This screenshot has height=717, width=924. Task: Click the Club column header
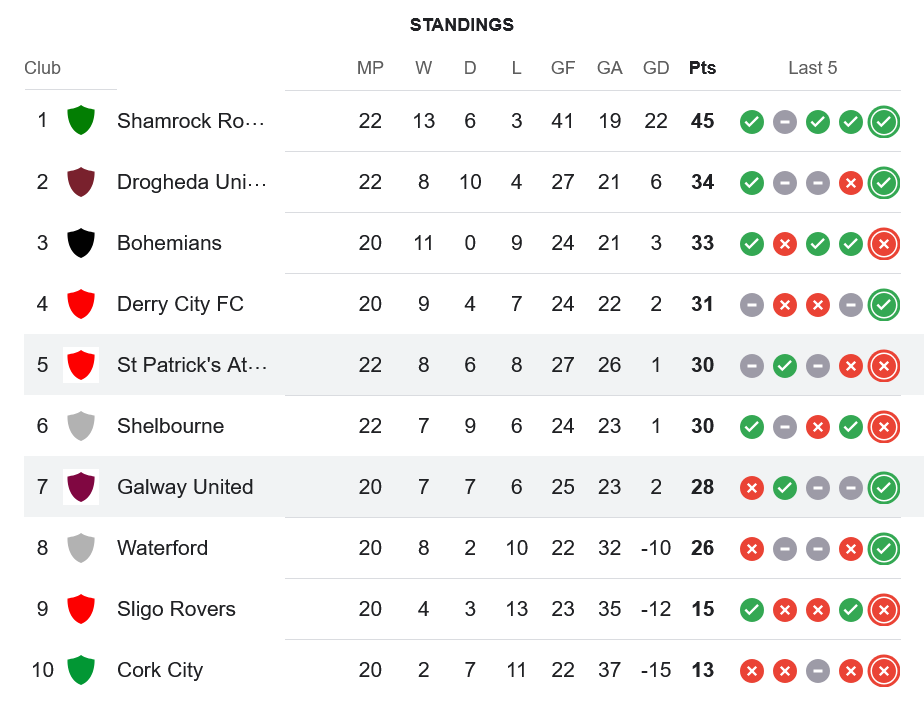pos(42,68)
